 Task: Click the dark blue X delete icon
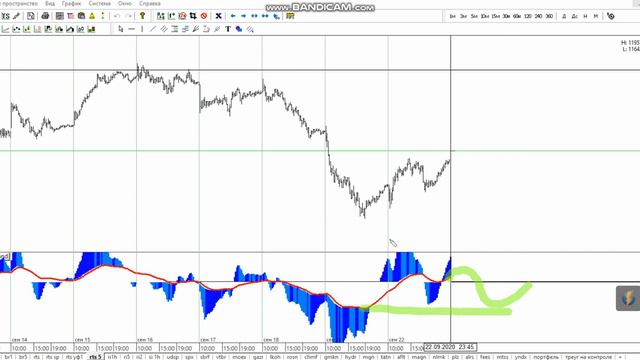(218, 16)
